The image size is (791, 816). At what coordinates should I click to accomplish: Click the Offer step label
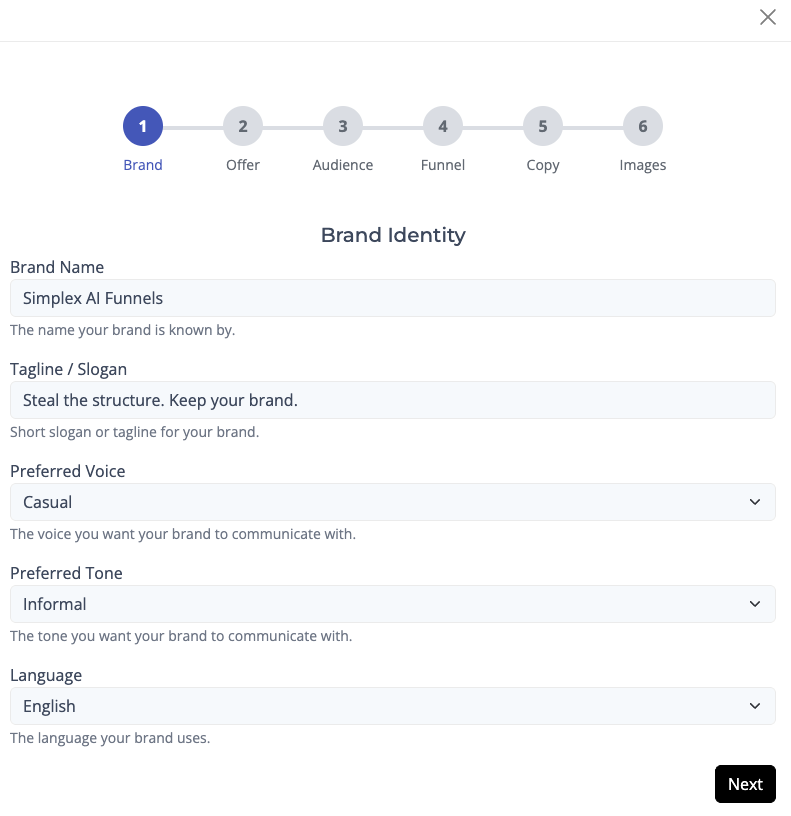[243, 165]
